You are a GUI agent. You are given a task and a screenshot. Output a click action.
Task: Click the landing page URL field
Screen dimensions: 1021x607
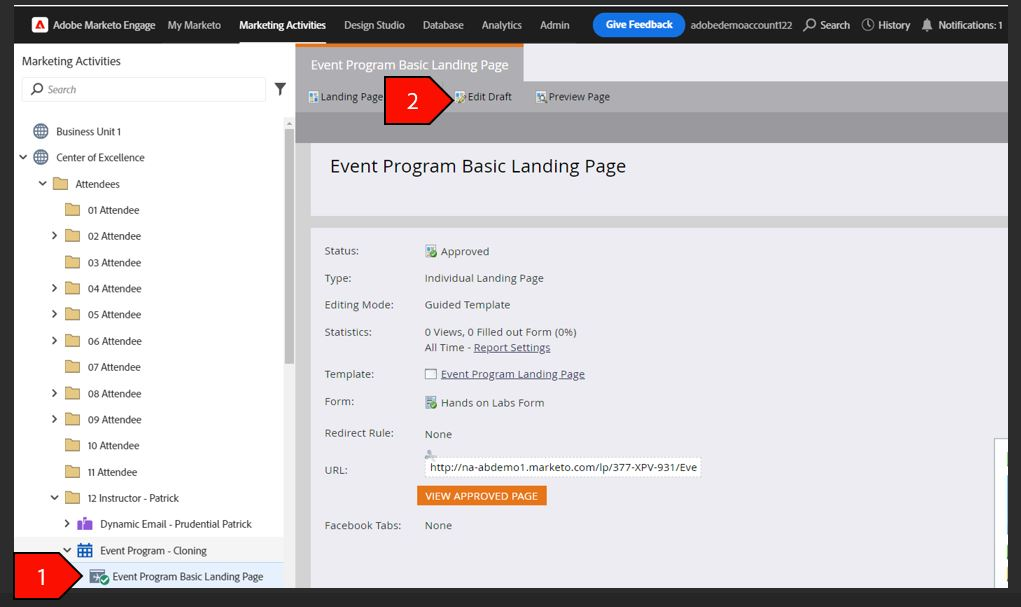563,467
